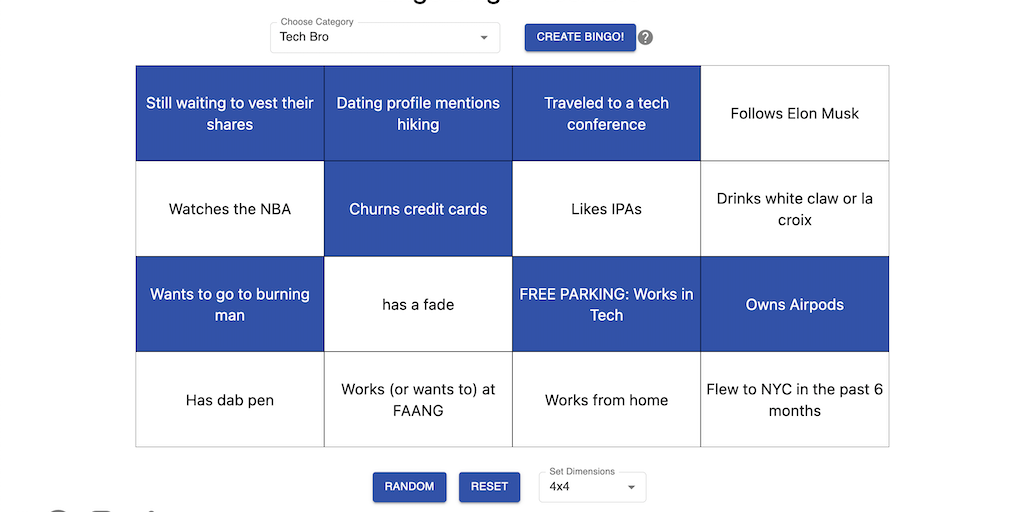Select the 'has a fade' cell
The height and width of the screenshot is (512, 1024).
[418, 304]
